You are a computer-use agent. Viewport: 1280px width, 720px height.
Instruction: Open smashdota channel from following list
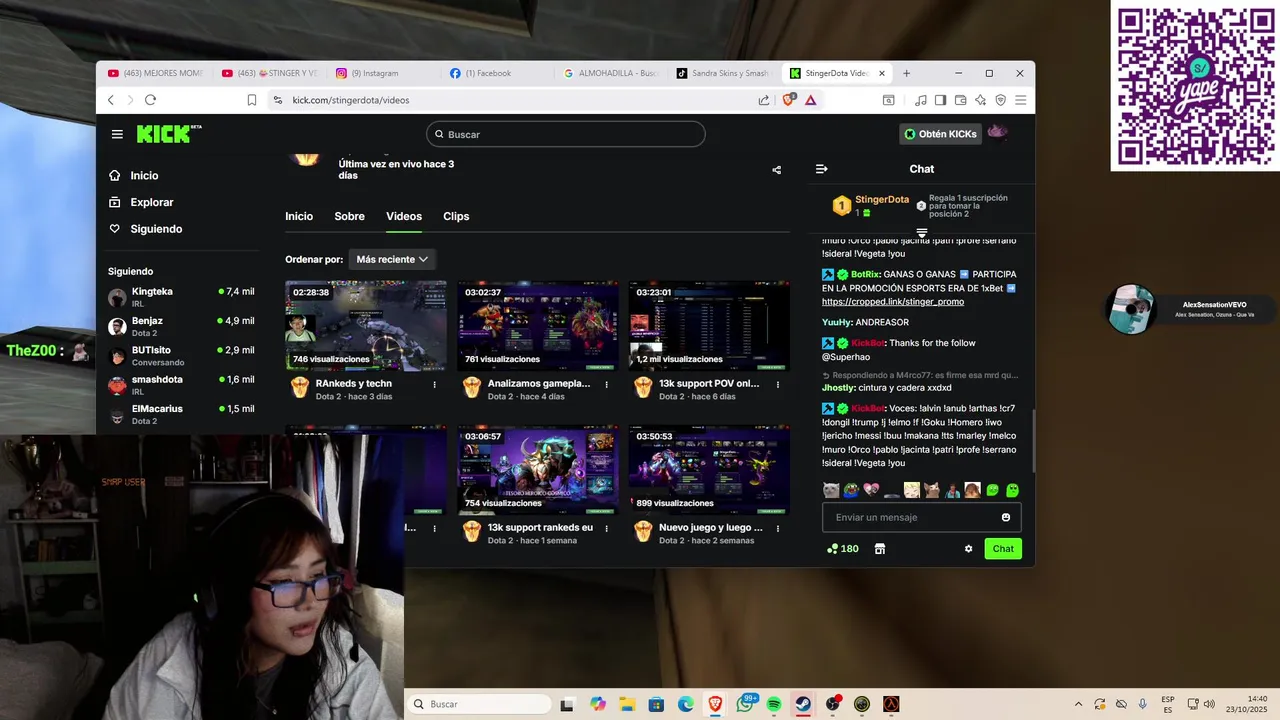pyautogui.click(x=180, y=385)
